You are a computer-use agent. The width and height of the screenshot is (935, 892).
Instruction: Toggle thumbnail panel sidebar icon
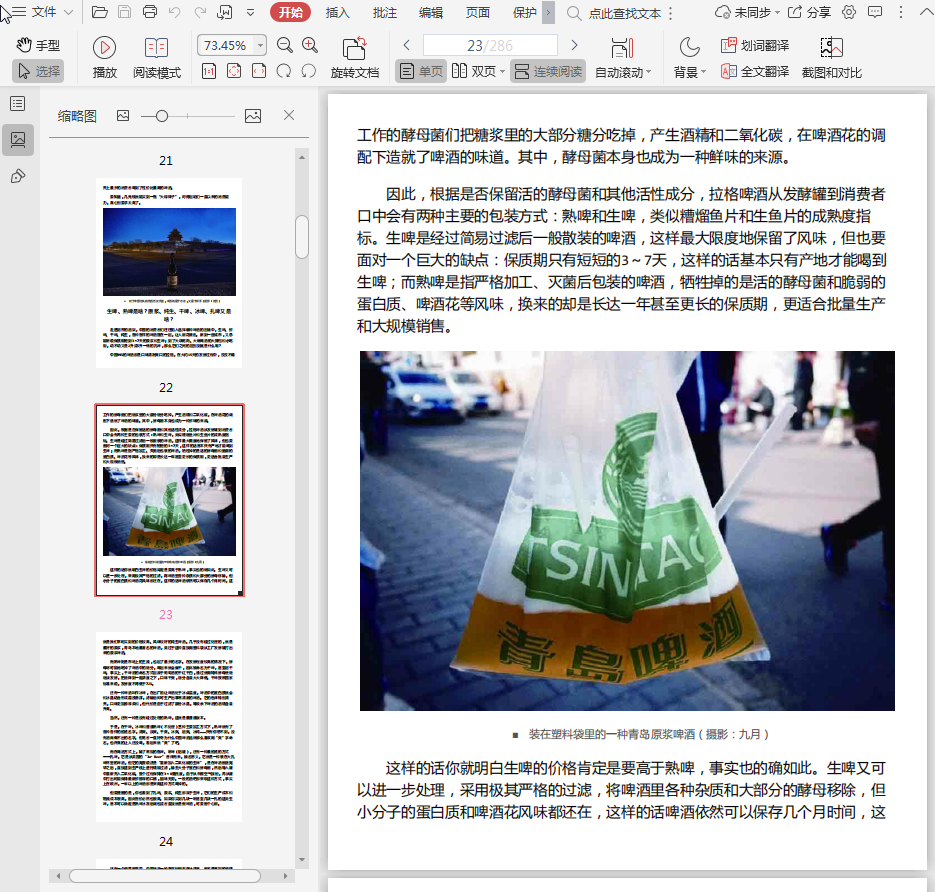[18, 140]
